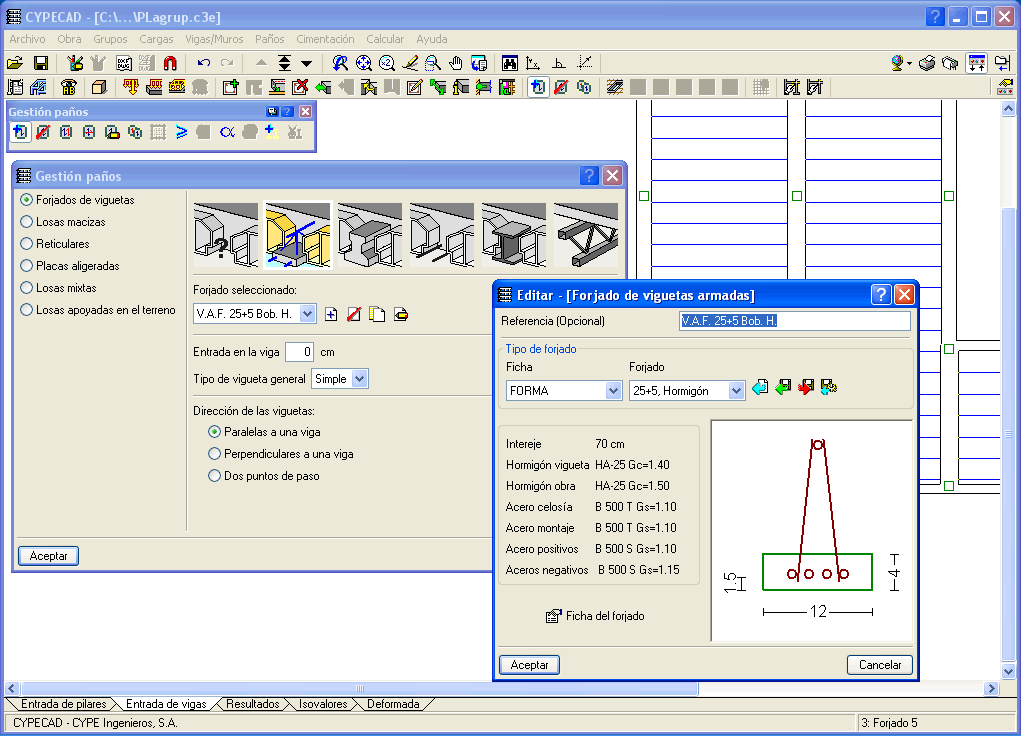Click Cancelar in the Editar dialog

880,665
